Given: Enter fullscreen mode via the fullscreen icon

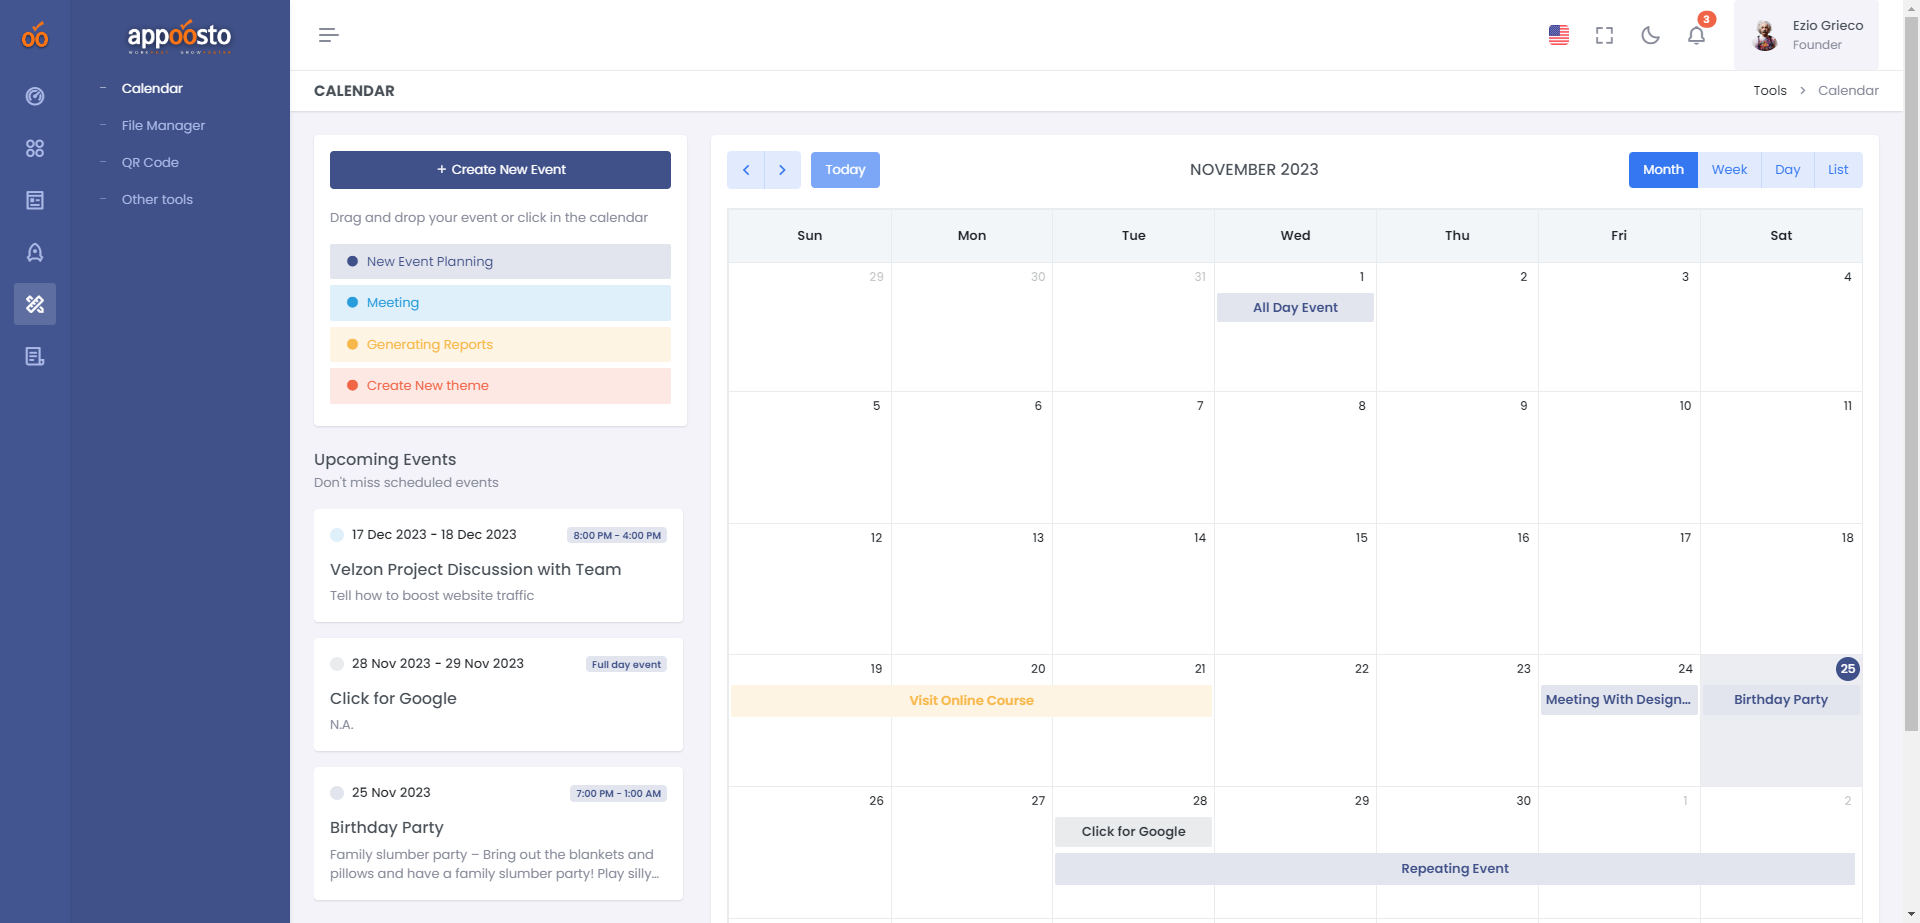Looking at the screenshot, I should tap(1604, 35).
